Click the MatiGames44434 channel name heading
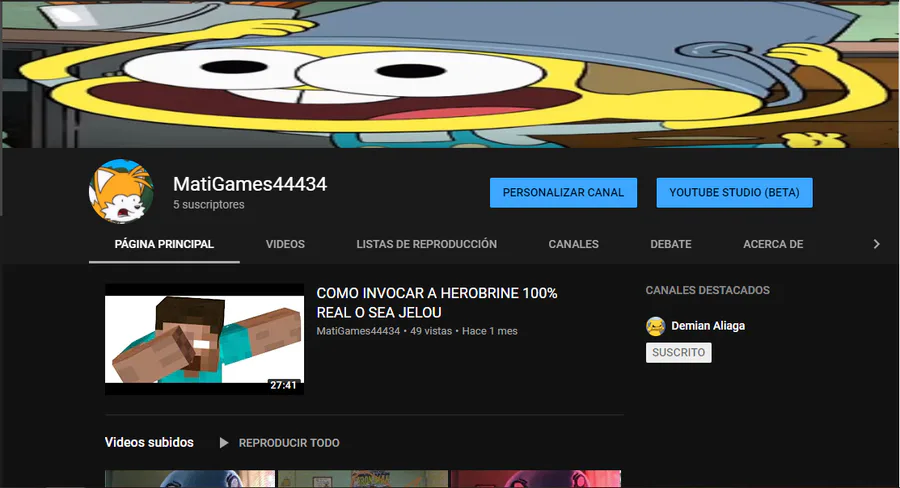 tap(250, 184)
